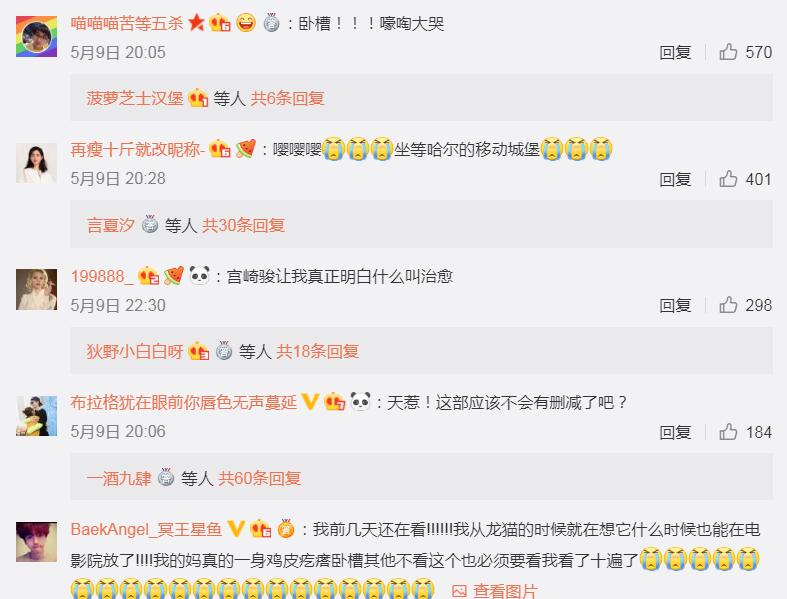
Task: Expand 共6条回复 replies
Action: coord(287,98)
